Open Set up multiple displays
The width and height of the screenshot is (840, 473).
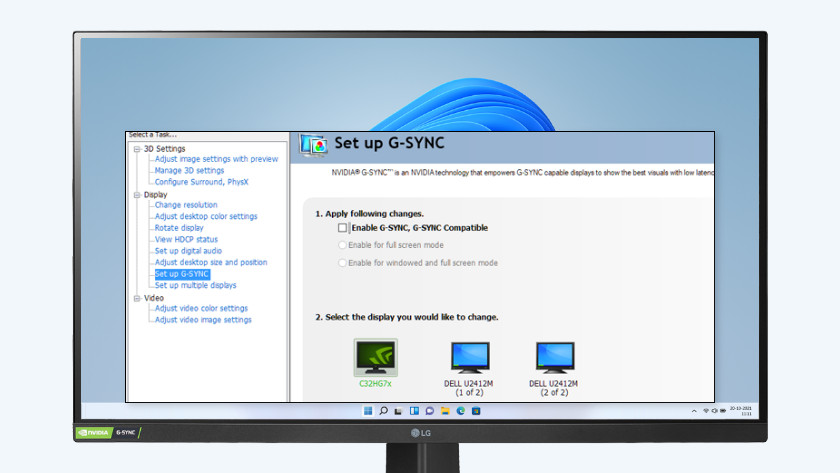195,285
